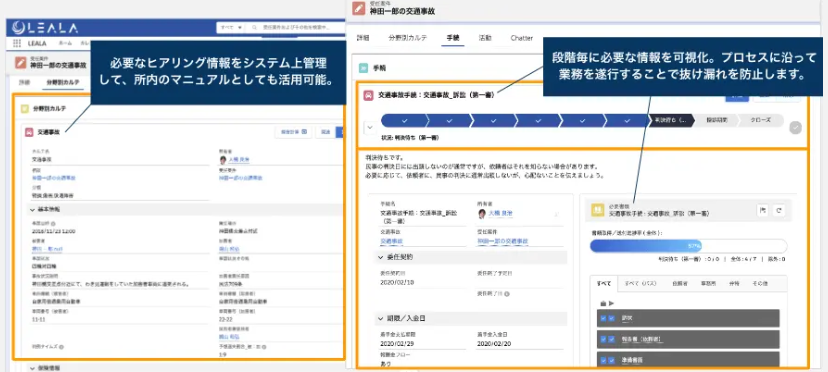Click the 57% document progress bar
828x372 pixels.
coord(688,246)
